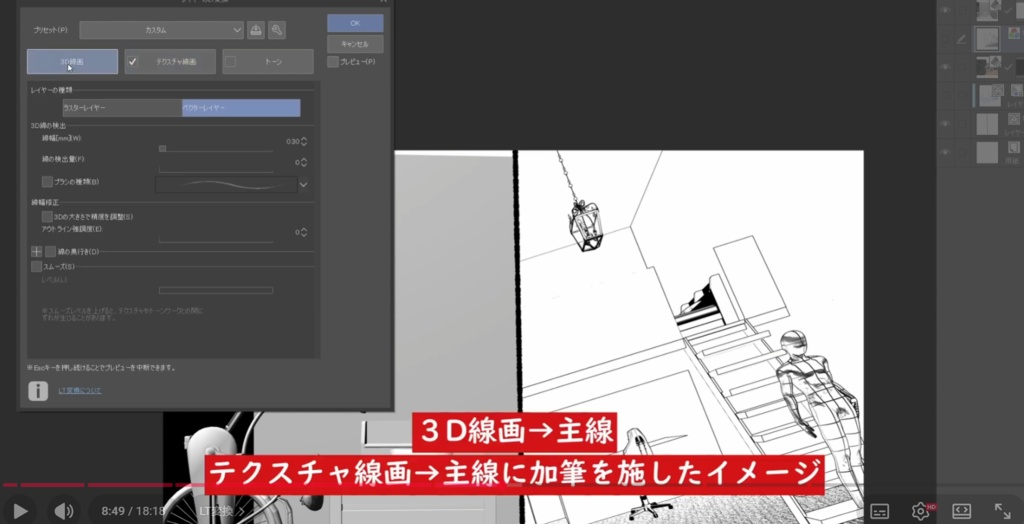Screen dimensions: 1024x524
Task: Switch to theater mode view
Action: (x=961, y=511)
